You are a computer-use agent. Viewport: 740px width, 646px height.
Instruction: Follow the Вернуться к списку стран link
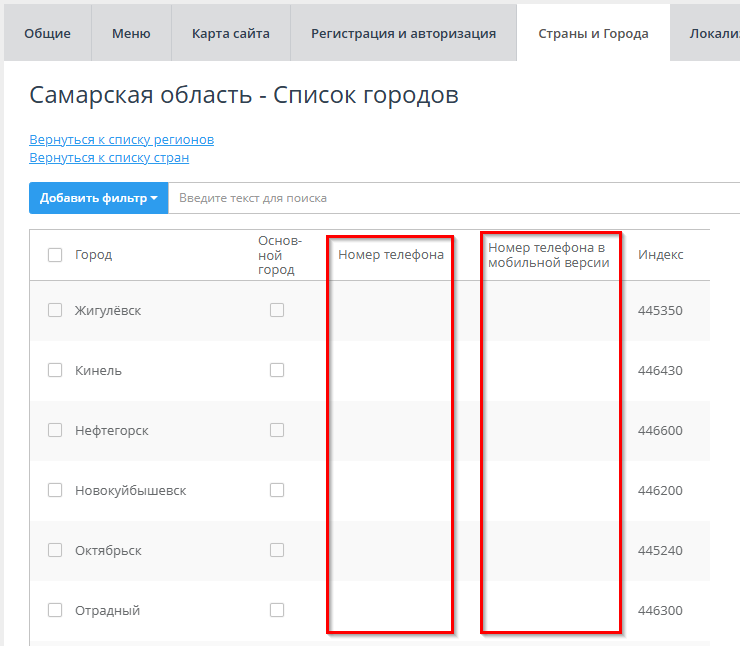[109, 157]
